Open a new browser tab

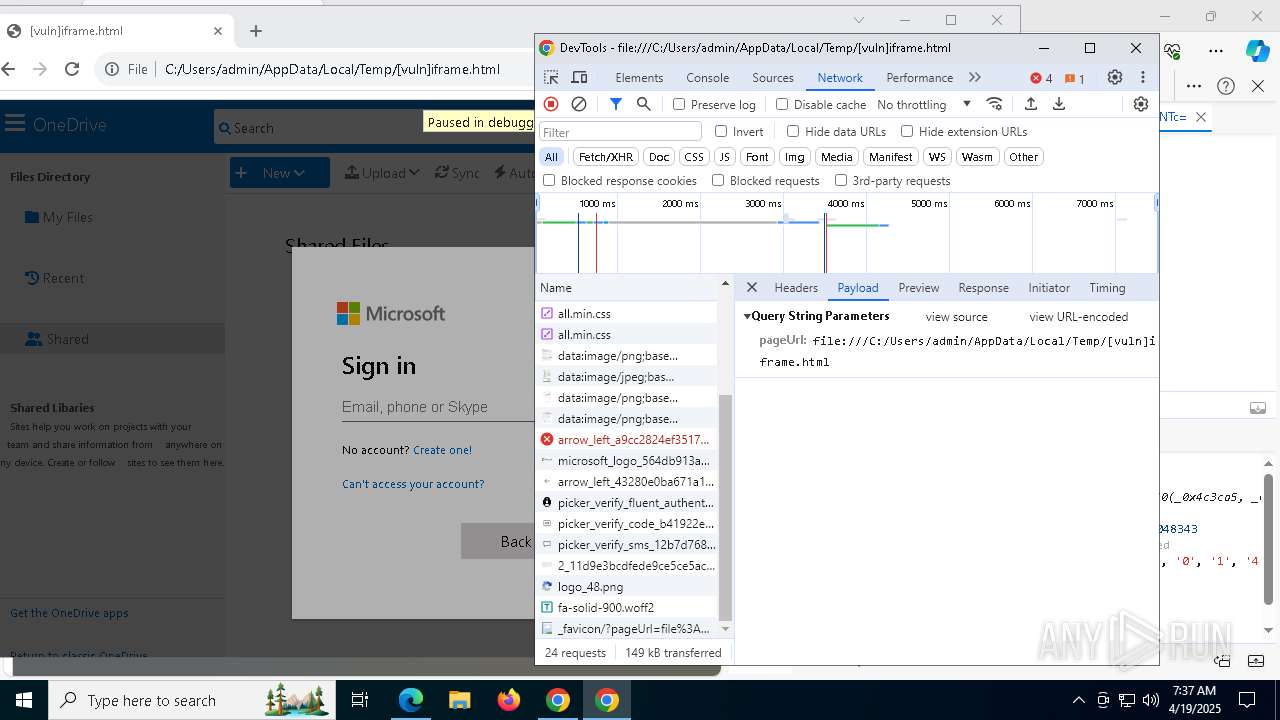coord(256,31)
